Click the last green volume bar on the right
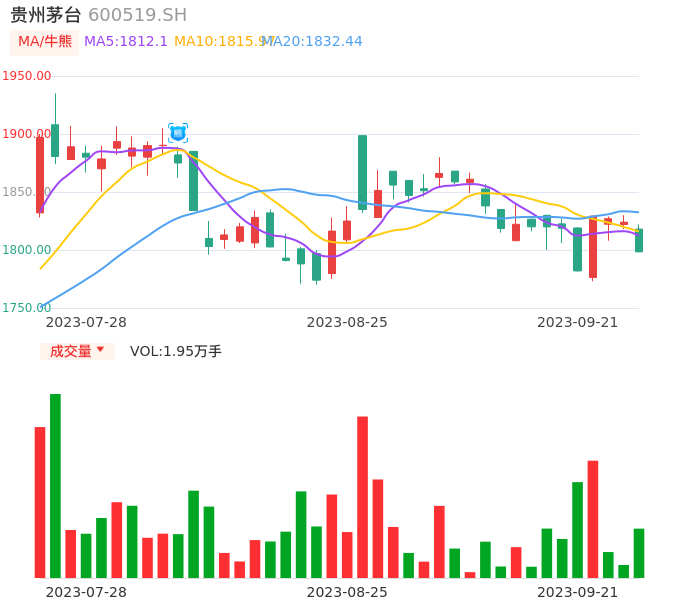686x606 pixels. [639, 553]
